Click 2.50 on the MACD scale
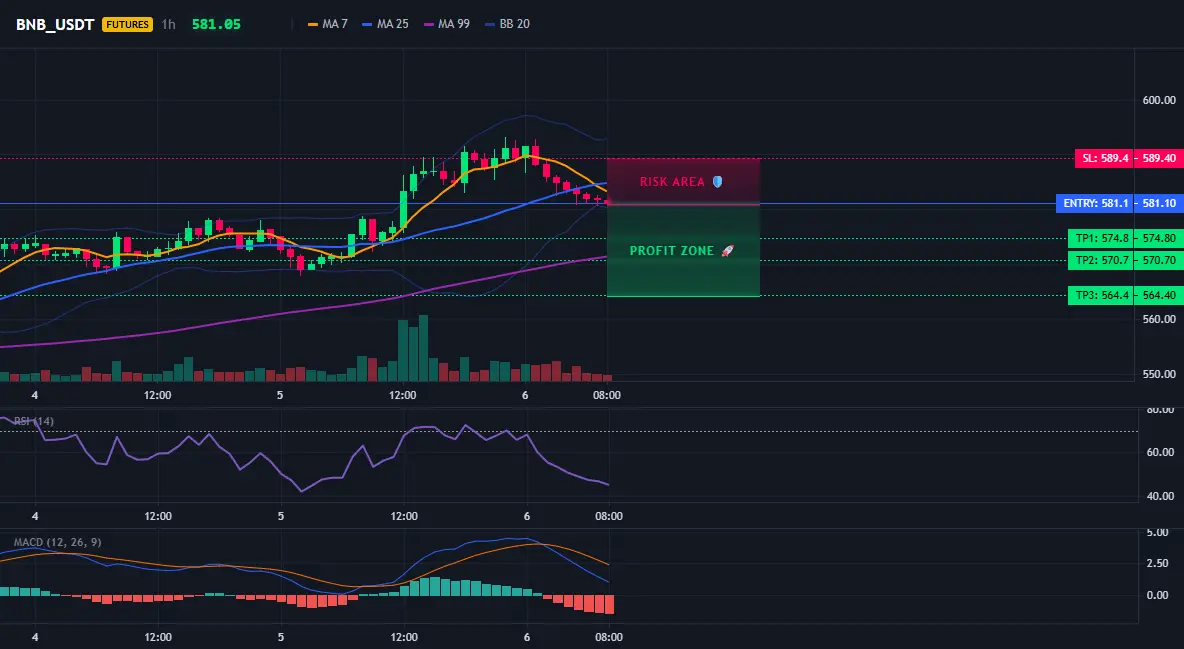Viewport: 1184px width, 649px height. click(x=1158, y=563)
